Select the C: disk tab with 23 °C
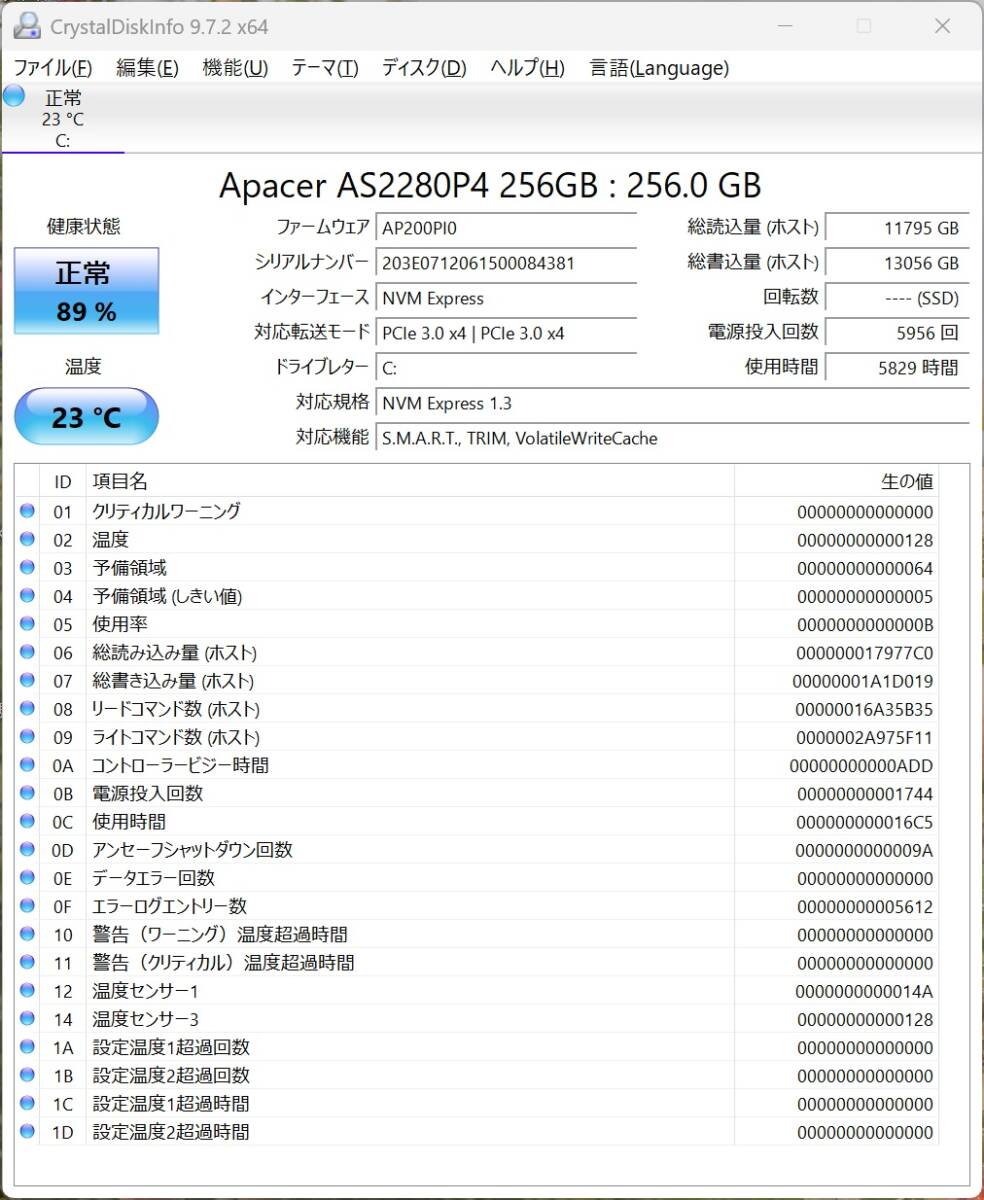This screenshot has height=1200, width=984. [x=63, y=119]
